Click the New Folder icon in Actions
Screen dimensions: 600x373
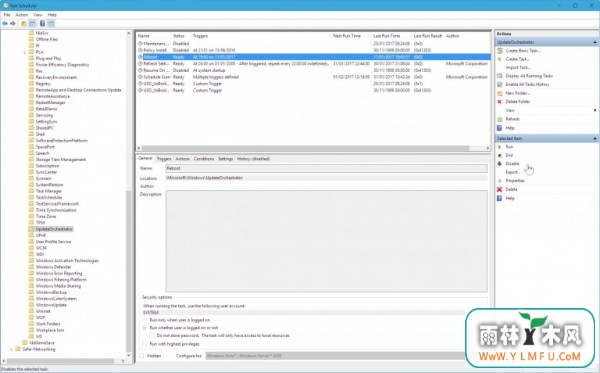[499, 93]
